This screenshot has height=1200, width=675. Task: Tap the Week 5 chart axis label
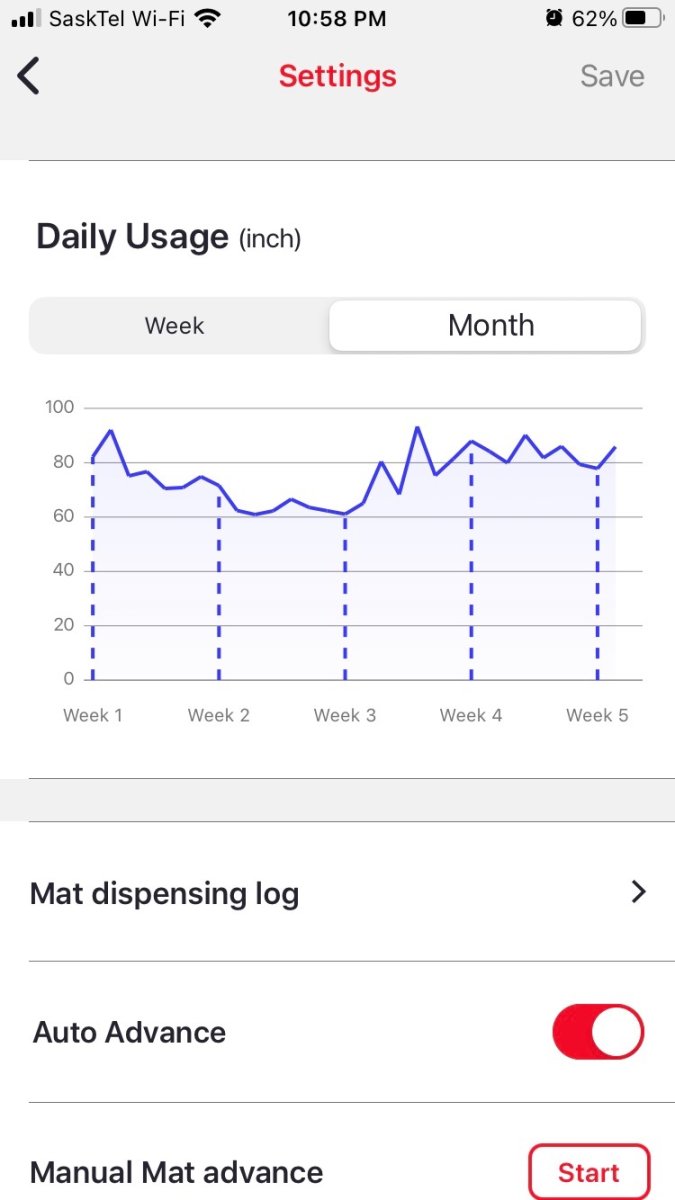[597, 715]
